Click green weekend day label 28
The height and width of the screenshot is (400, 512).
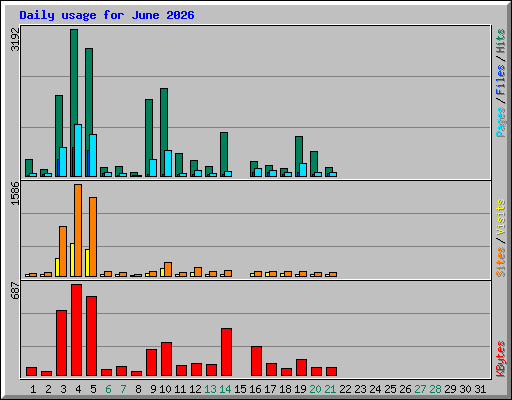point(435,389)
